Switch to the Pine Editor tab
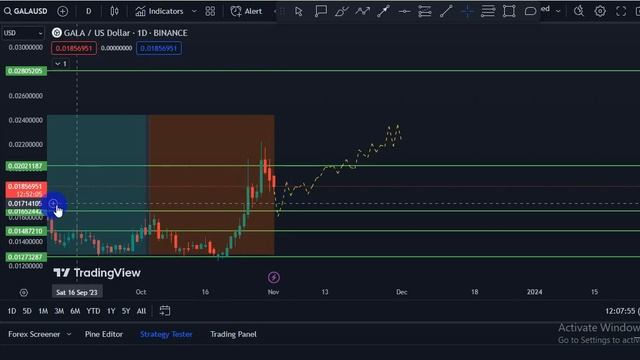This screenshot has width=640, height=360. point(104,334)
